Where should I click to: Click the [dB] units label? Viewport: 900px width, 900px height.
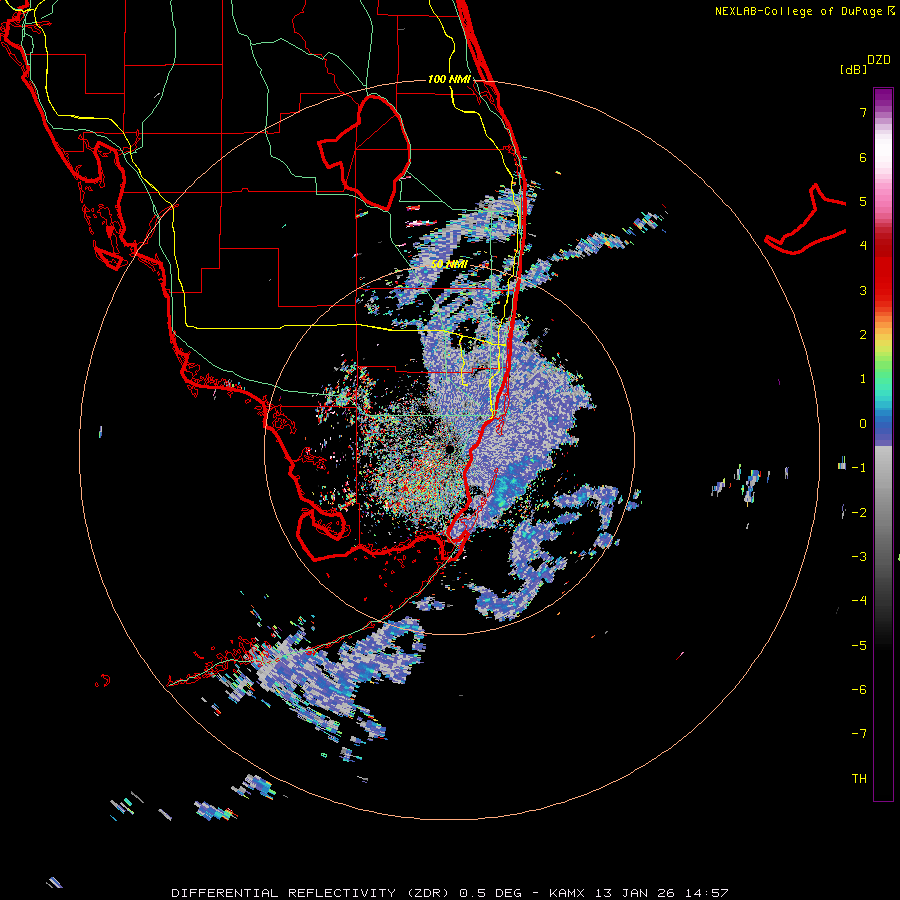853,69
